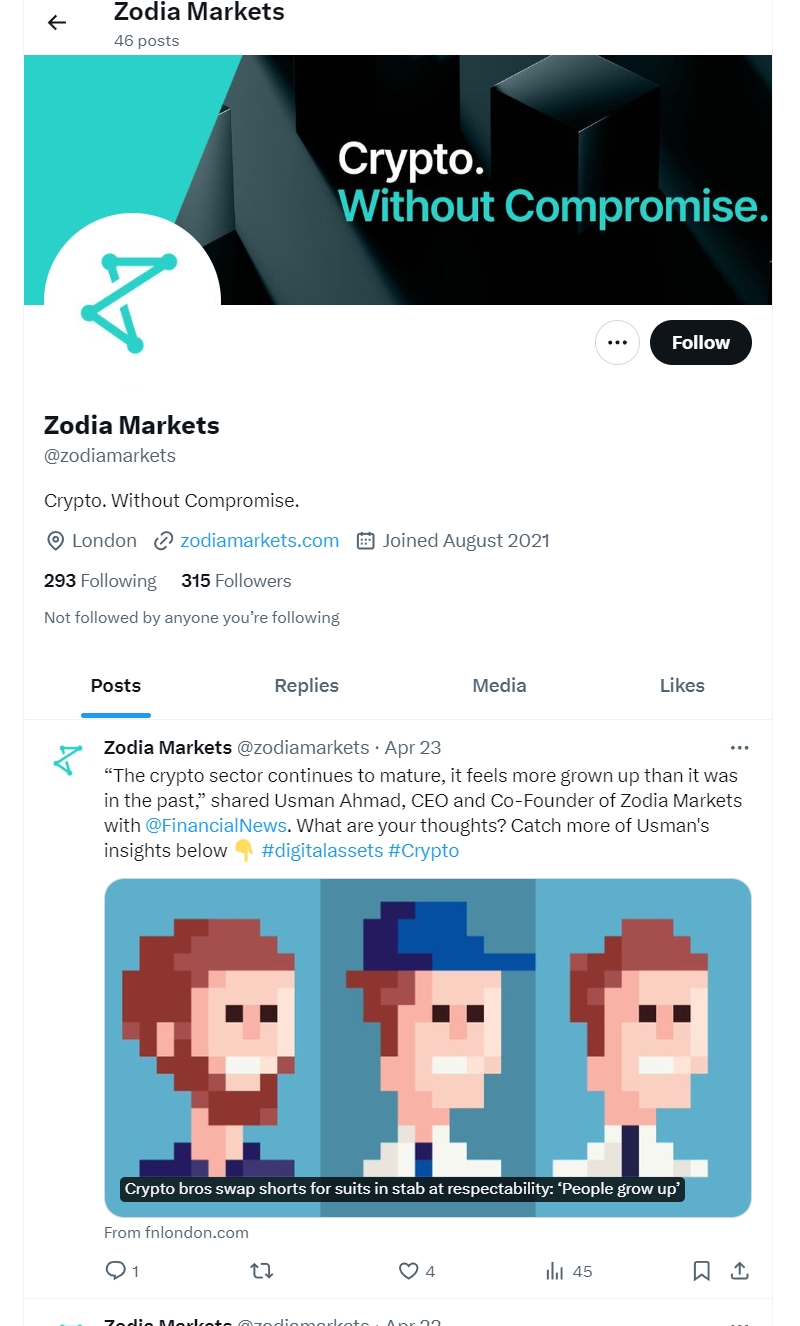Image resolution: width=800 pixels, height=1326 pixels.
Task: Bookmark the Apr 23 post
Action: click(701, 1270)
